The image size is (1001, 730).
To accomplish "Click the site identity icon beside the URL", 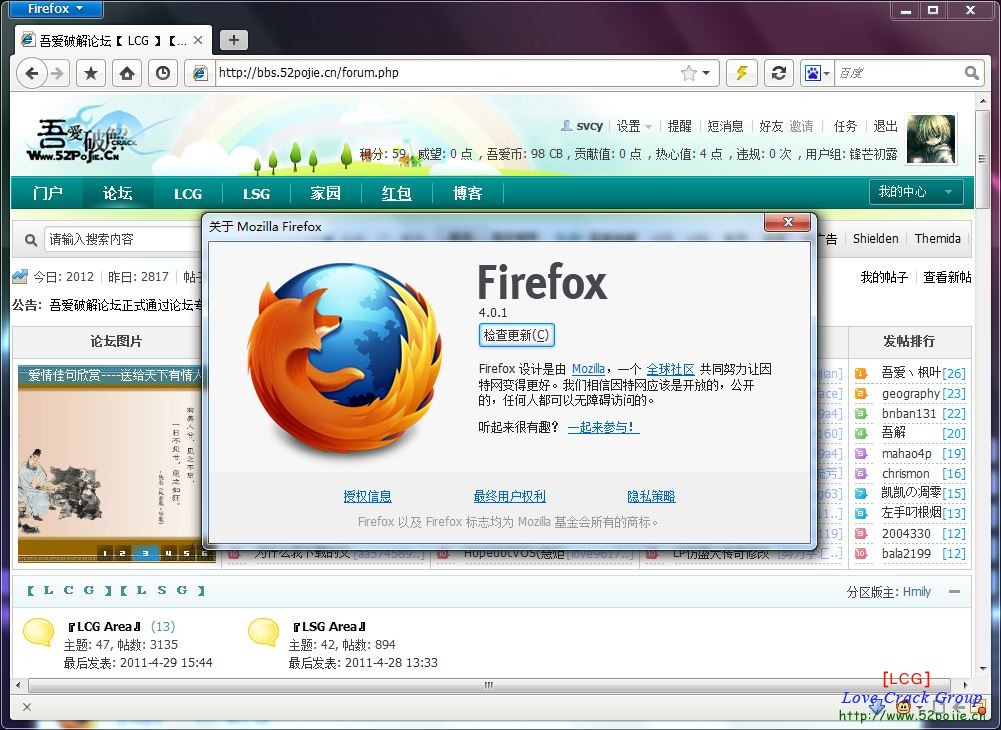I will (200, 73).
